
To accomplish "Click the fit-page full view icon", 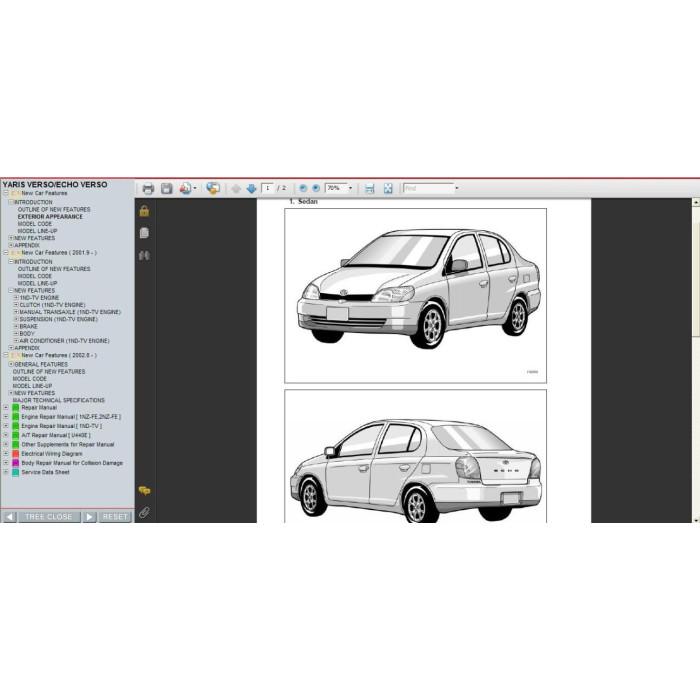I will tap(388, 189).
